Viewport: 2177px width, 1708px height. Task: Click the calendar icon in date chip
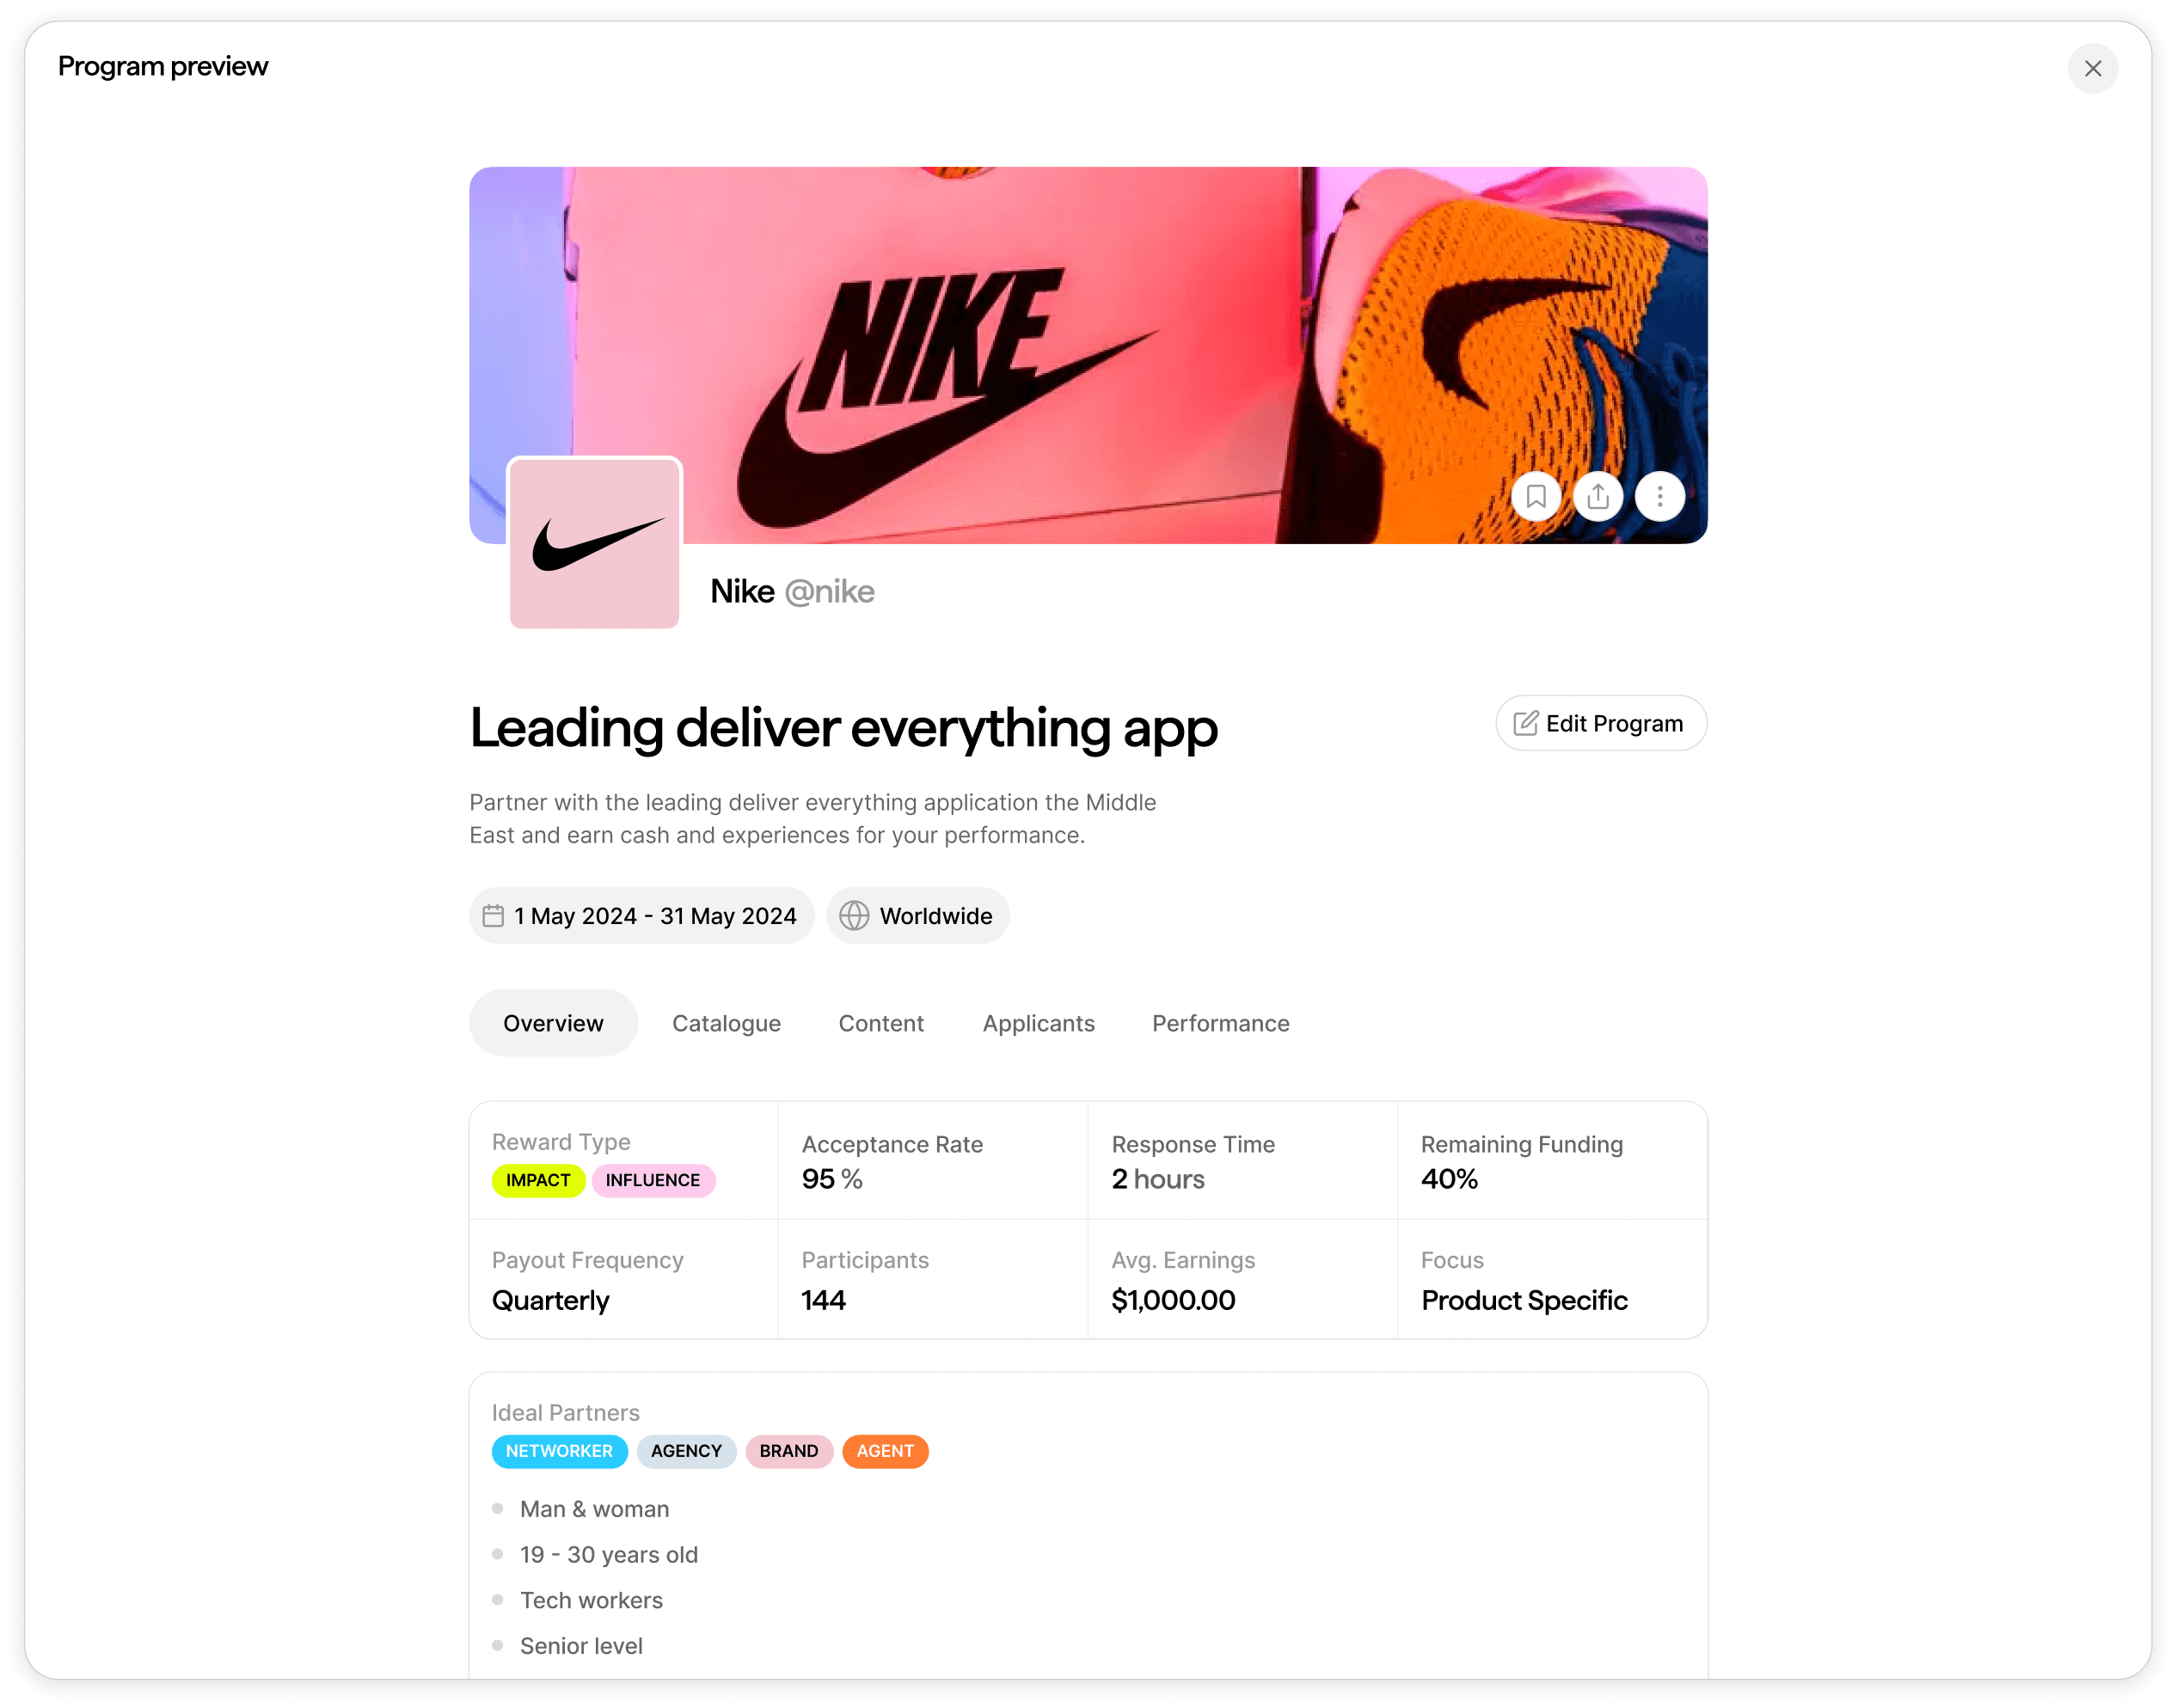click(493, 916)
